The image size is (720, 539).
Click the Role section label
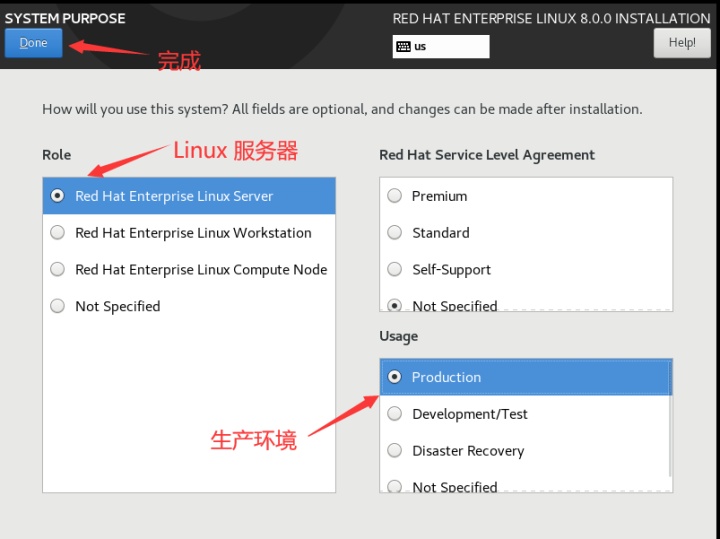tap(56, 155)
